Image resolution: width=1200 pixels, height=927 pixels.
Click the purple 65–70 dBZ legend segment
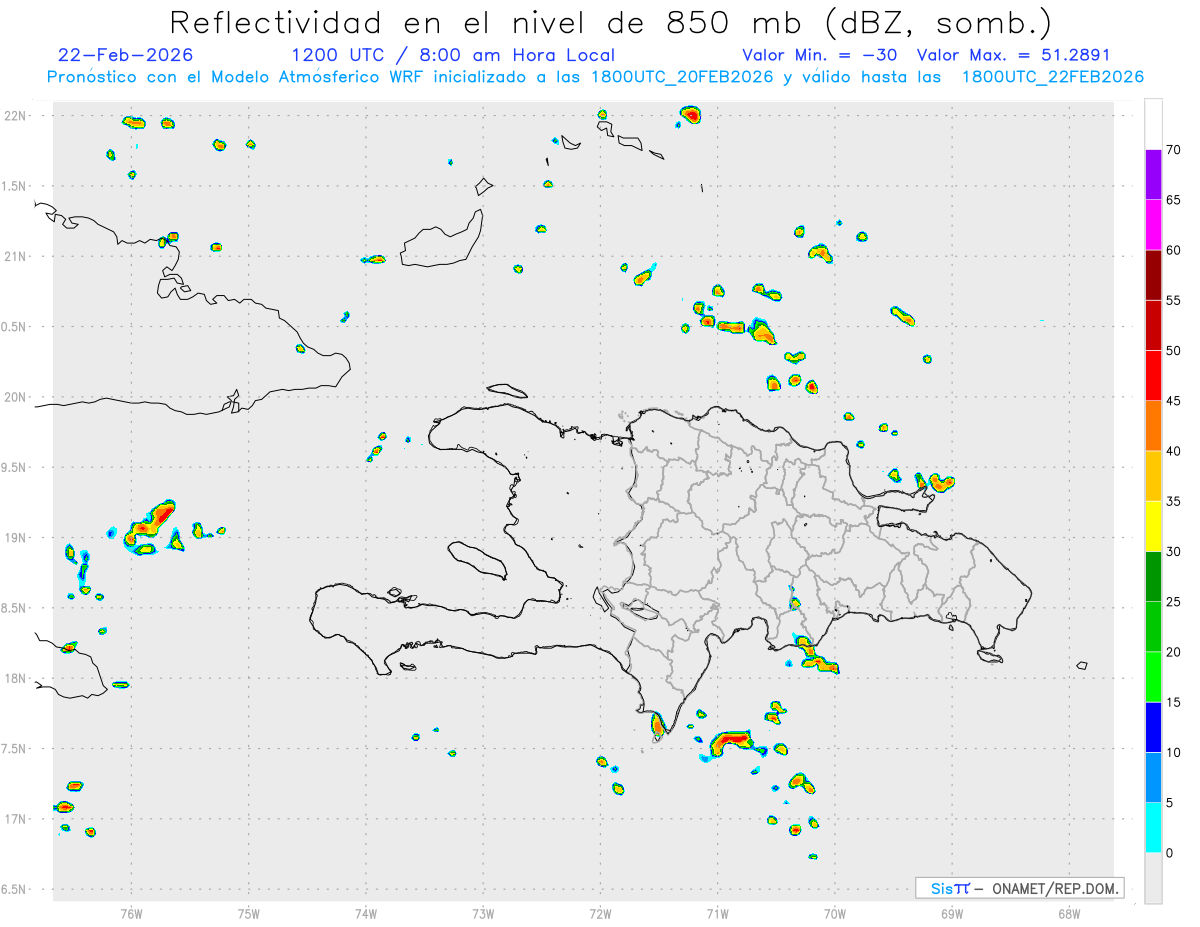tap(1153, 174)
